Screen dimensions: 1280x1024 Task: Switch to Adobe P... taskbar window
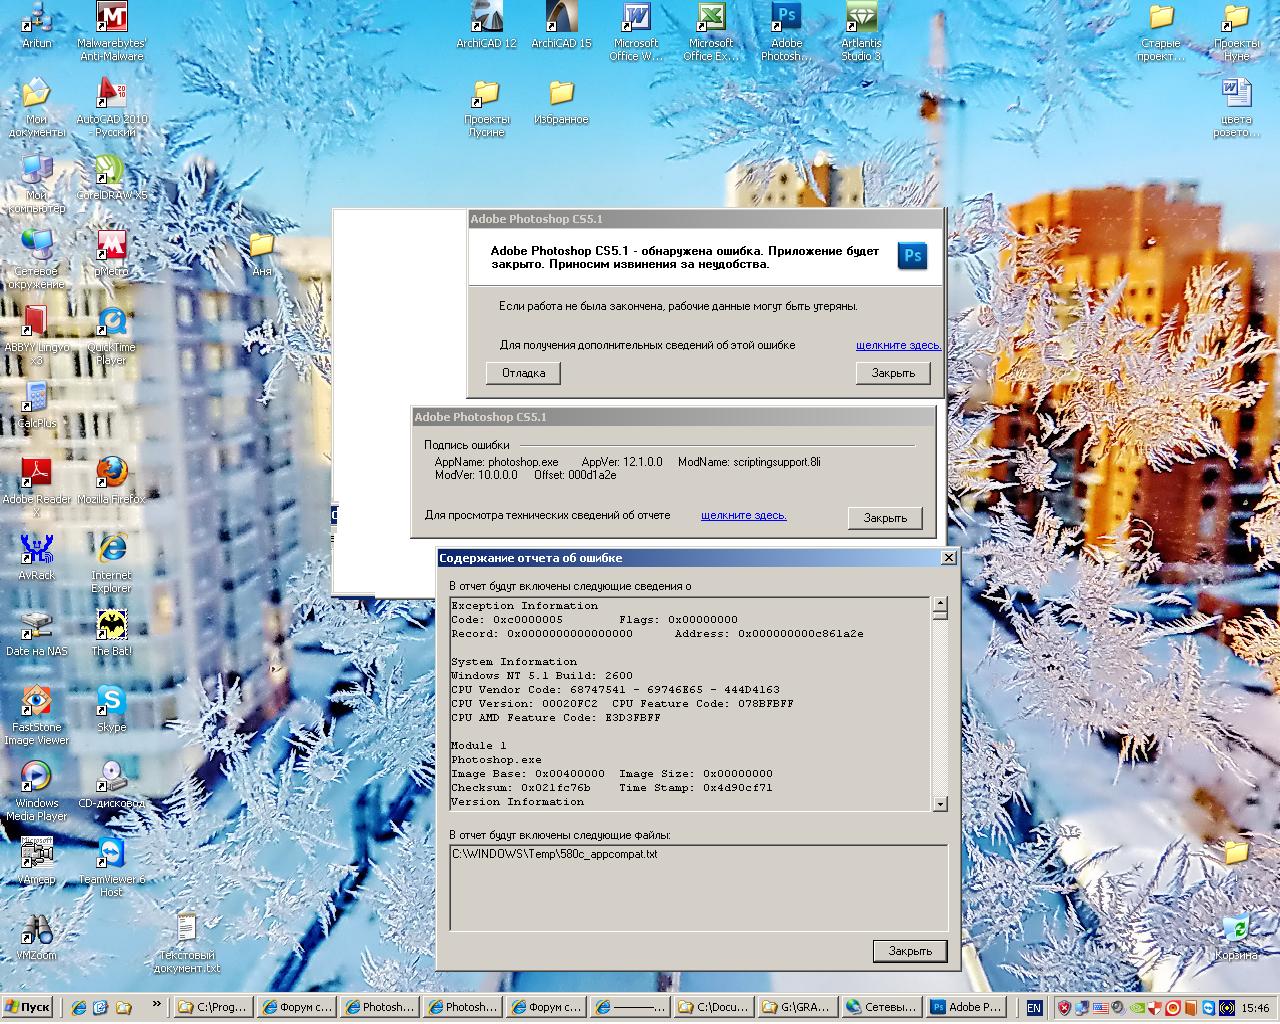(965, 1007)
